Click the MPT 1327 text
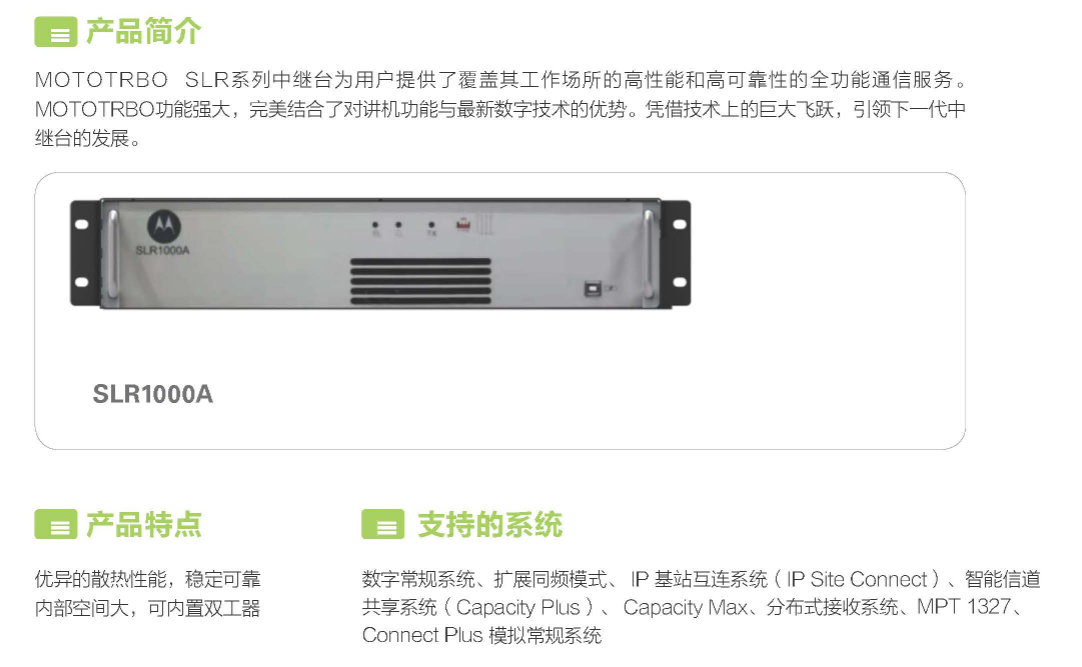 963,607
